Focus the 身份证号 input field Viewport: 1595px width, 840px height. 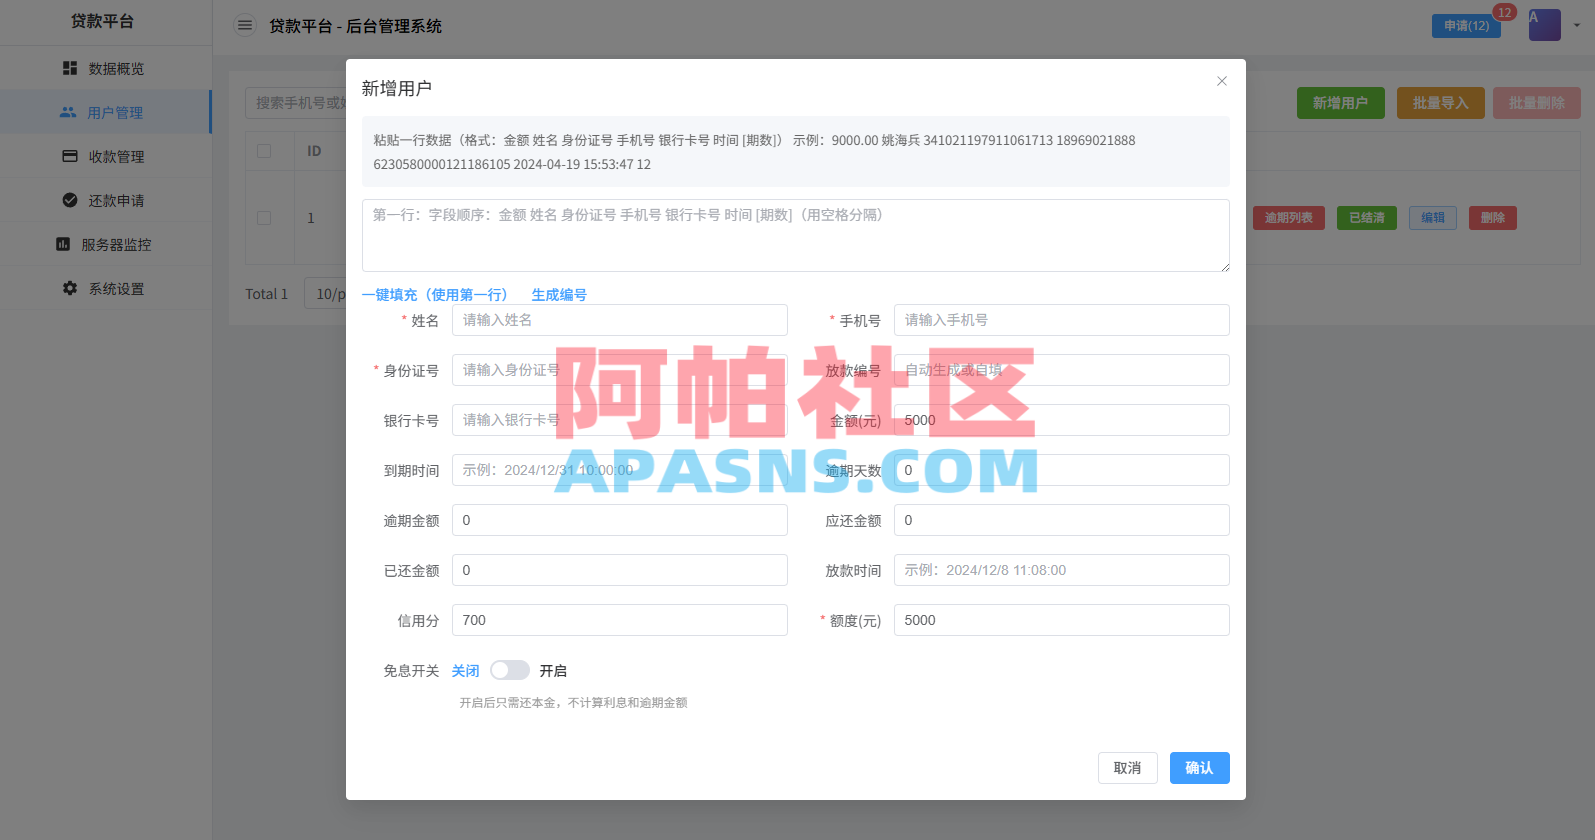620,370
